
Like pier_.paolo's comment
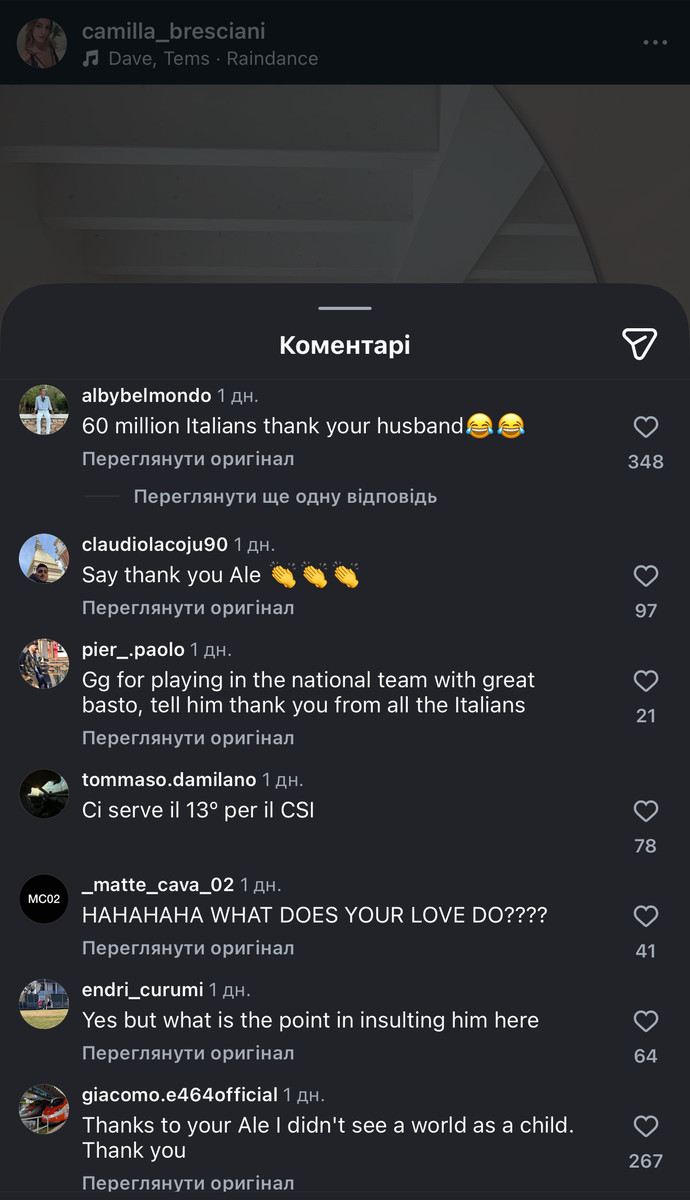(x=646, y=682)
